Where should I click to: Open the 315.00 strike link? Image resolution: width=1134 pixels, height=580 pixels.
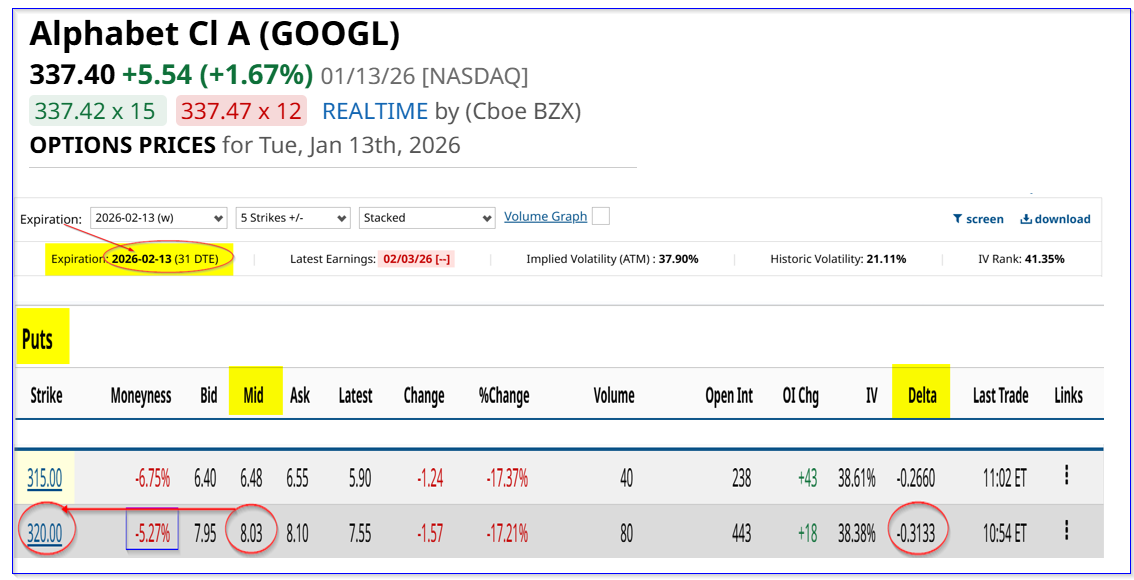(x=44, y=478)
